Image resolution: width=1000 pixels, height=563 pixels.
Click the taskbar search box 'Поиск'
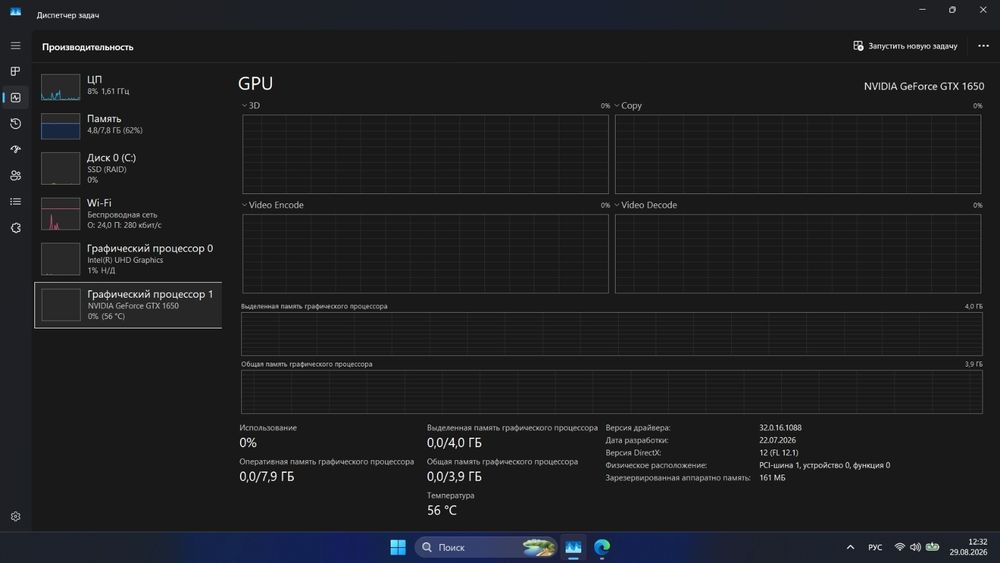(x=487, y=547)
